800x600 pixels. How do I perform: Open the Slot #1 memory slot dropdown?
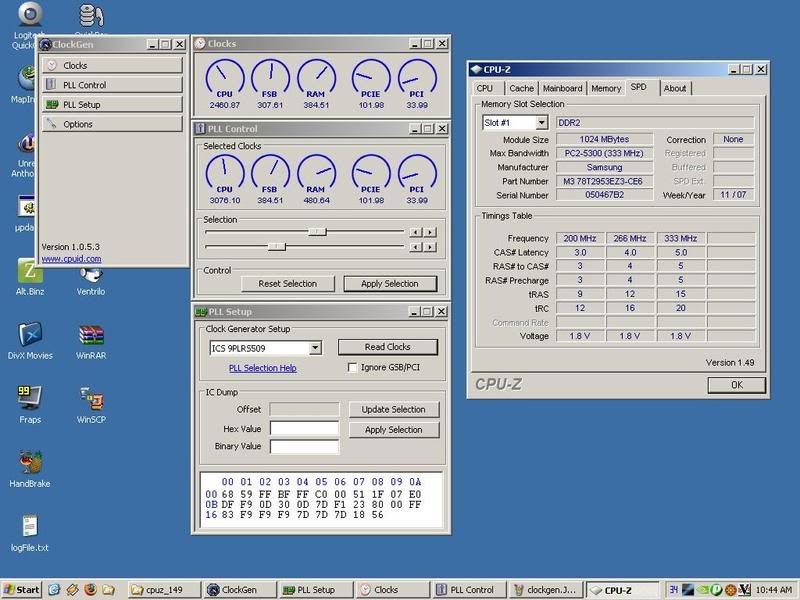tap(541, 122)
